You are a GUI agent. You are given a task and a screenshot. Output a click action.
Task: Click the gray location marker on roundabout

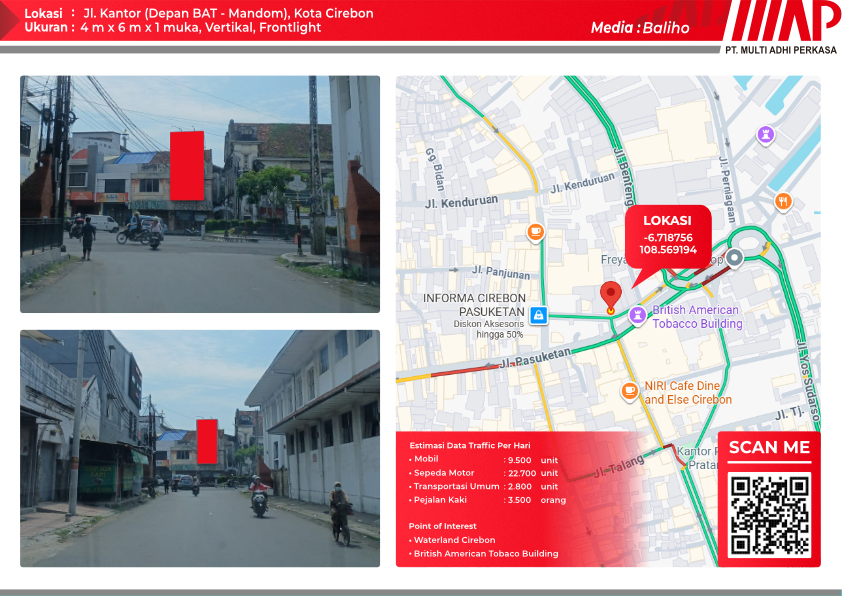click(735, 258)
